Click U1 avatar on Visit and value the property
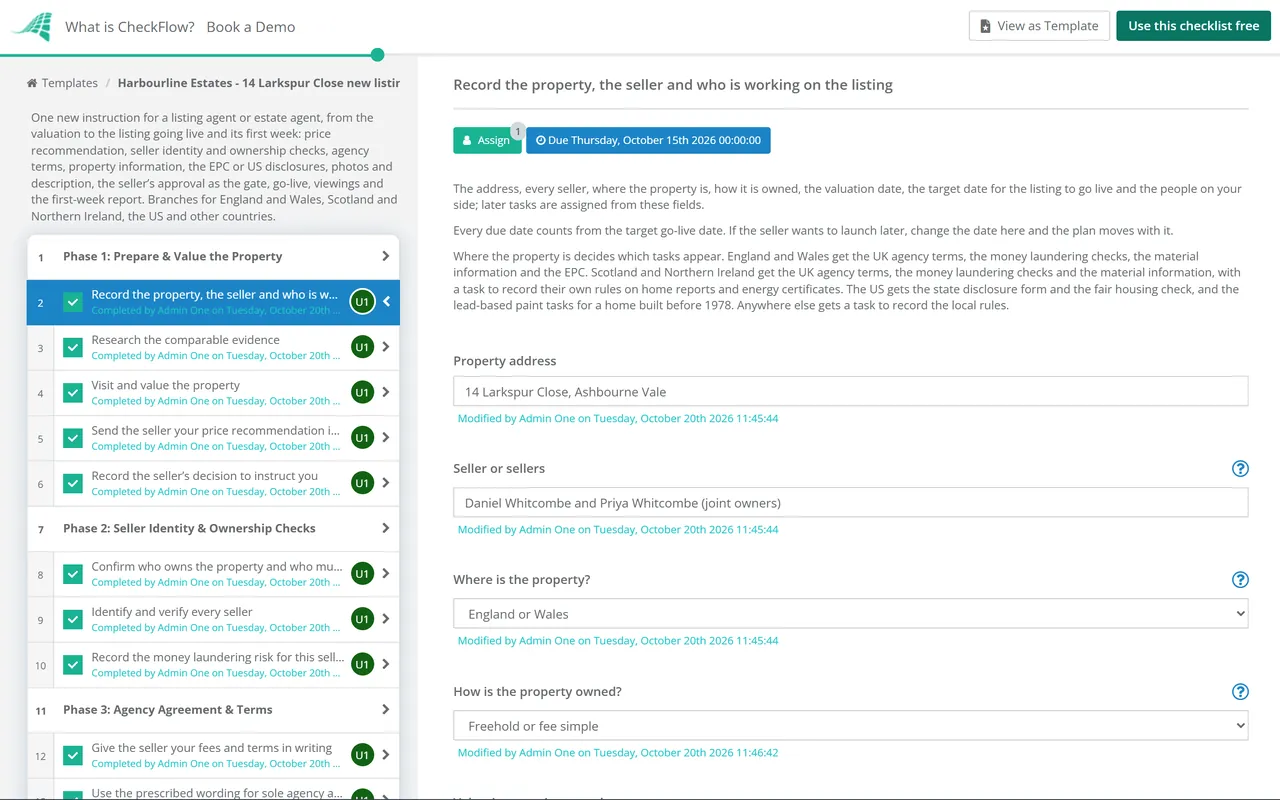Image resolution: width=1280 pixels, height=800 pixels. [362, 392]
